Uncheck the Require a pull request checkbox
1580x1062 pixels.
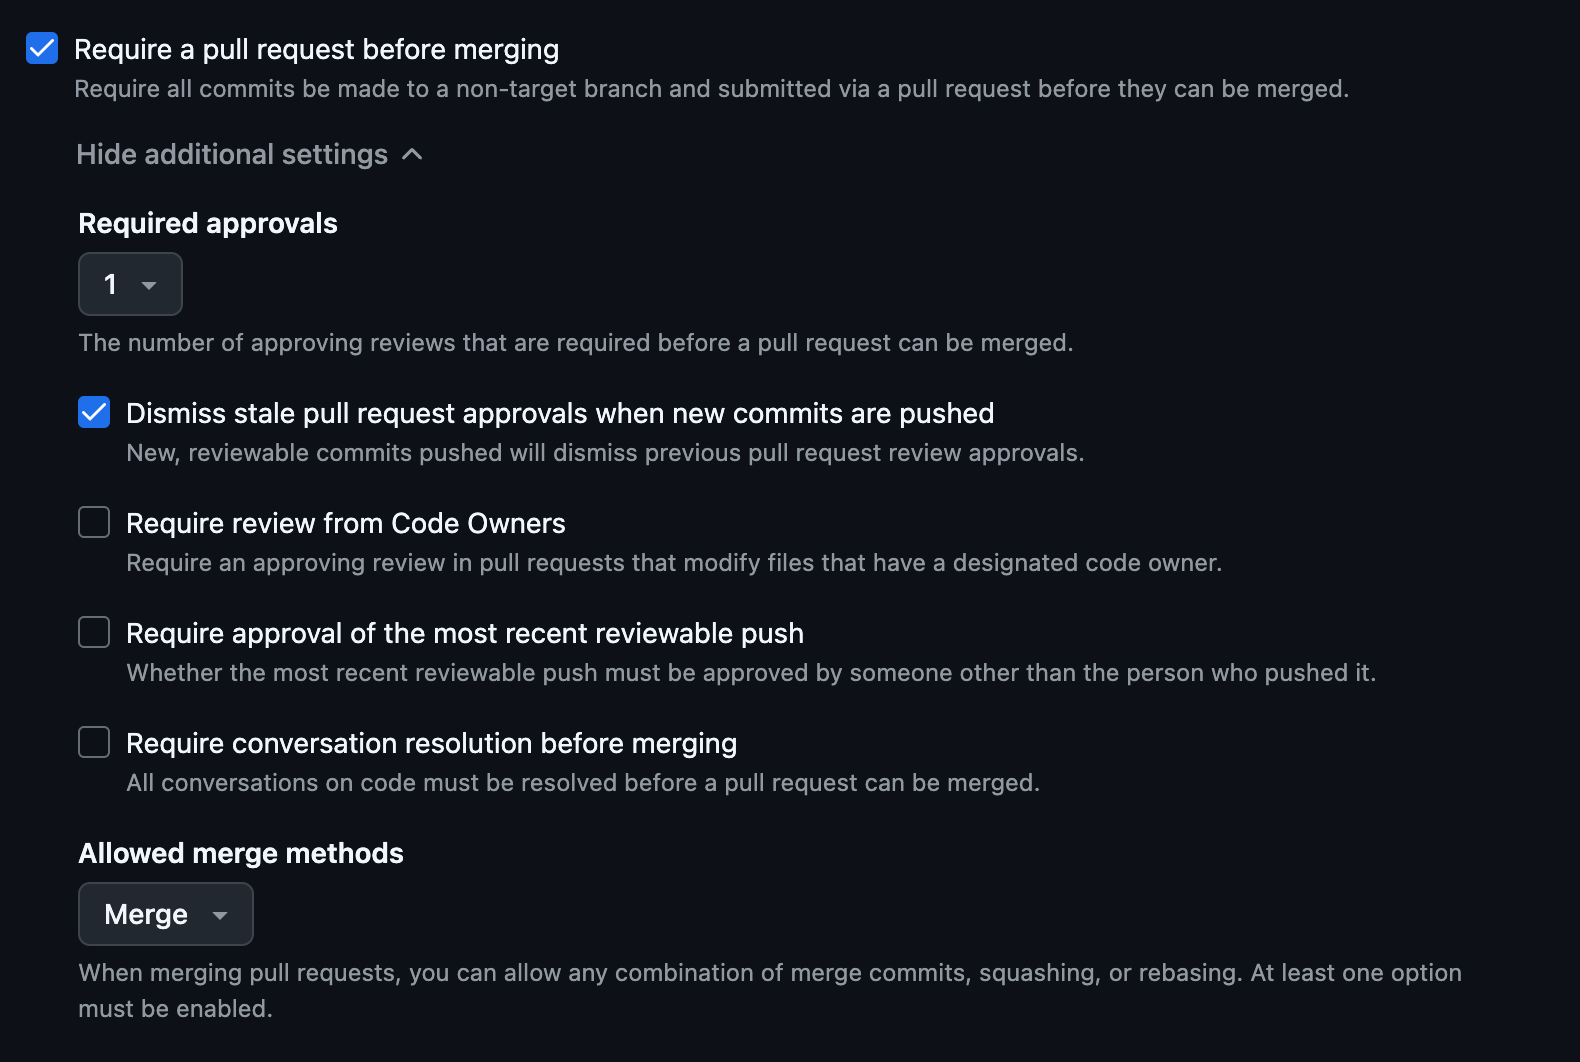point(42,48)
